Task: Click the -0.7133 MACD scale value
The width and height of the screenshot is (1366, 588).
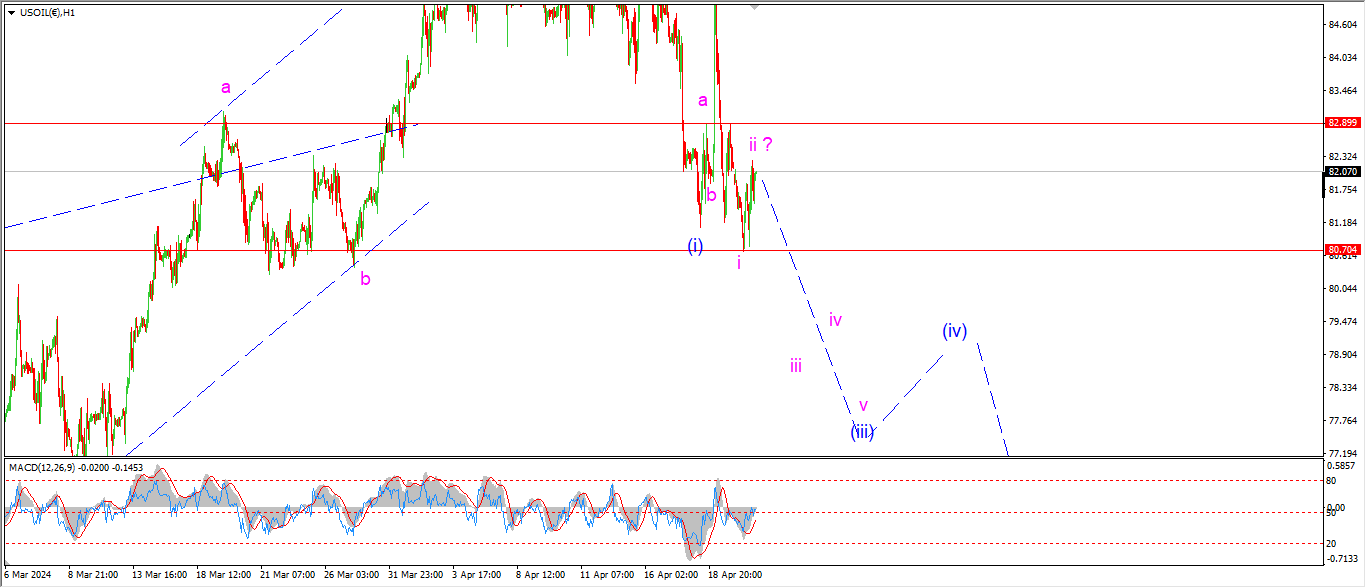Action: [1343, 558]
